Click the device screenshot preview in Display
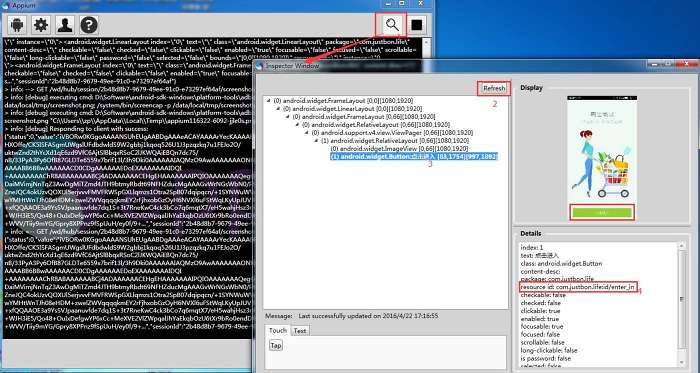Image resolution: width=700 pixels, height=373 pixels. (x=602, y=158)
